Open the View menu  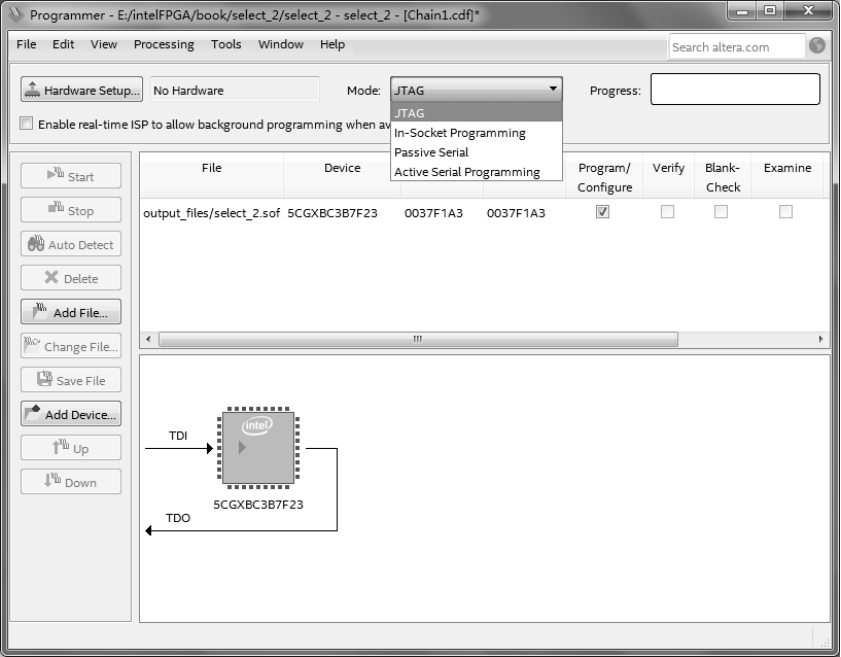click(104, 44)
